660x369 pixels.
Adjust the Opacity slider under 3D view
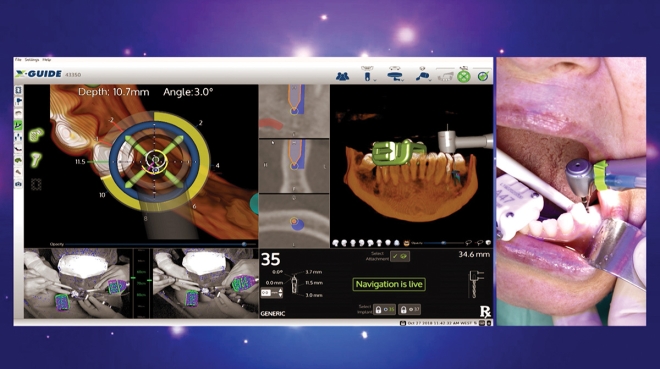point(443,243)
